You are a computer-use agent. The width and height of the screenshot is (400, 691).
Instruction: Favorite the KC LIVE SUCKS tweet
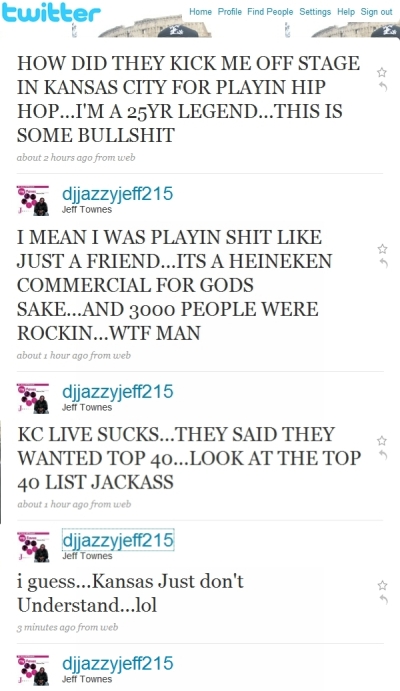click(x=382, y=441)
